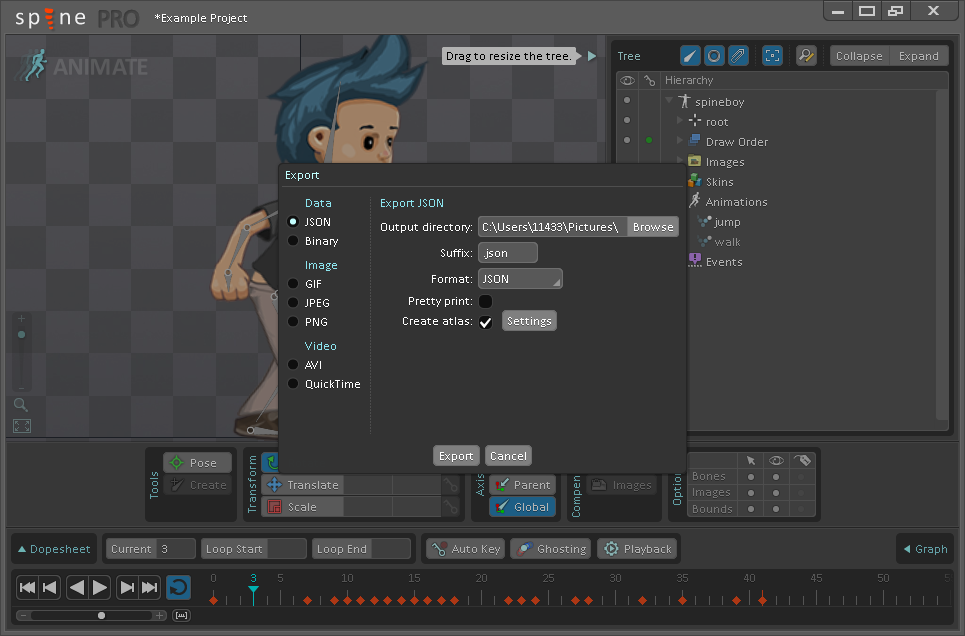Toggle the bones filter icon in Tree
Viewport: 965px width, 636px height.
690,56
